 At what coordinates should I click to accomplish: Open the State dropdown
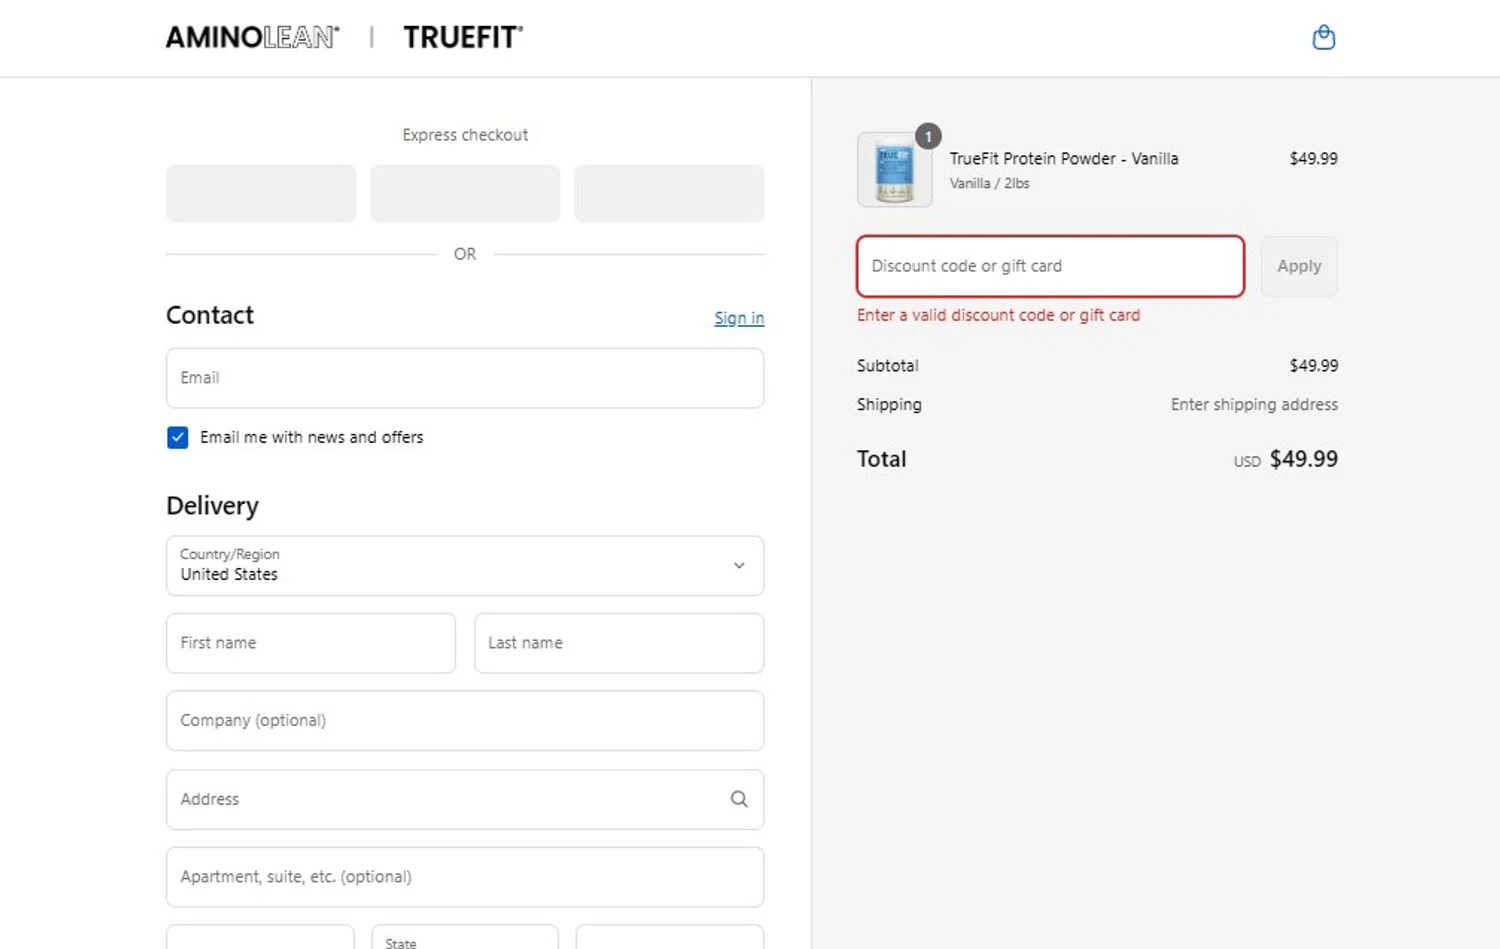coord(465,937)
